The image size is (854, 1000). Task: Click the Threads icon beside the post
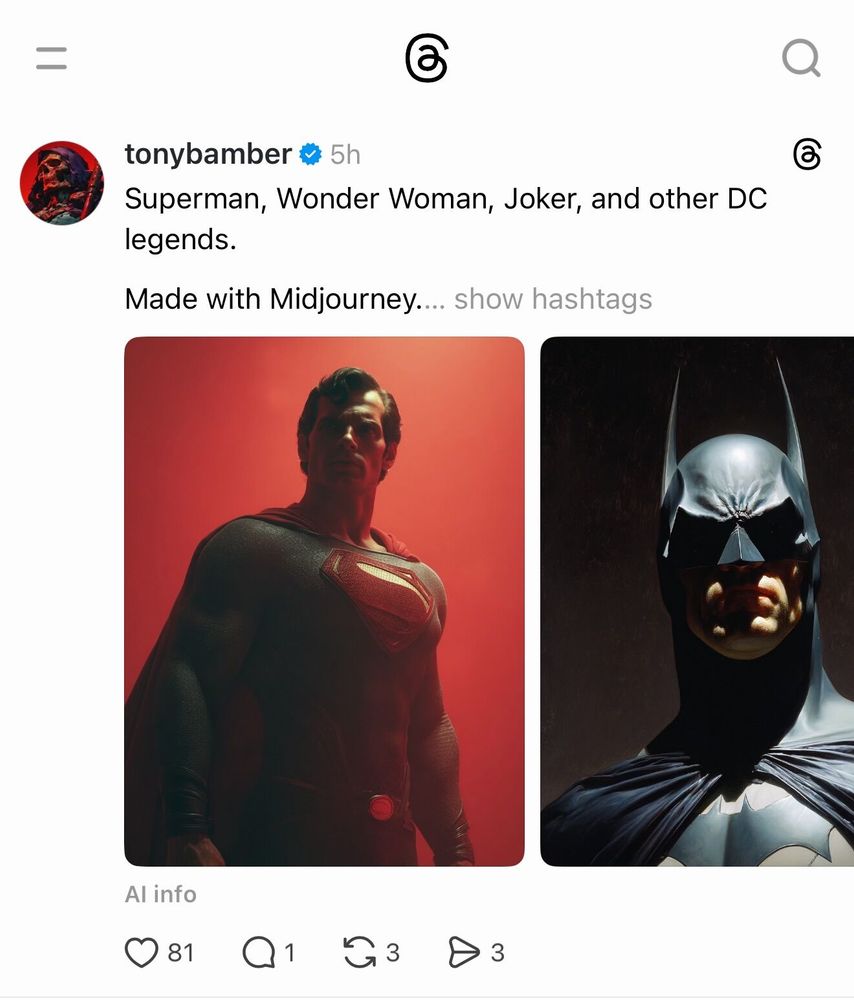808,154
